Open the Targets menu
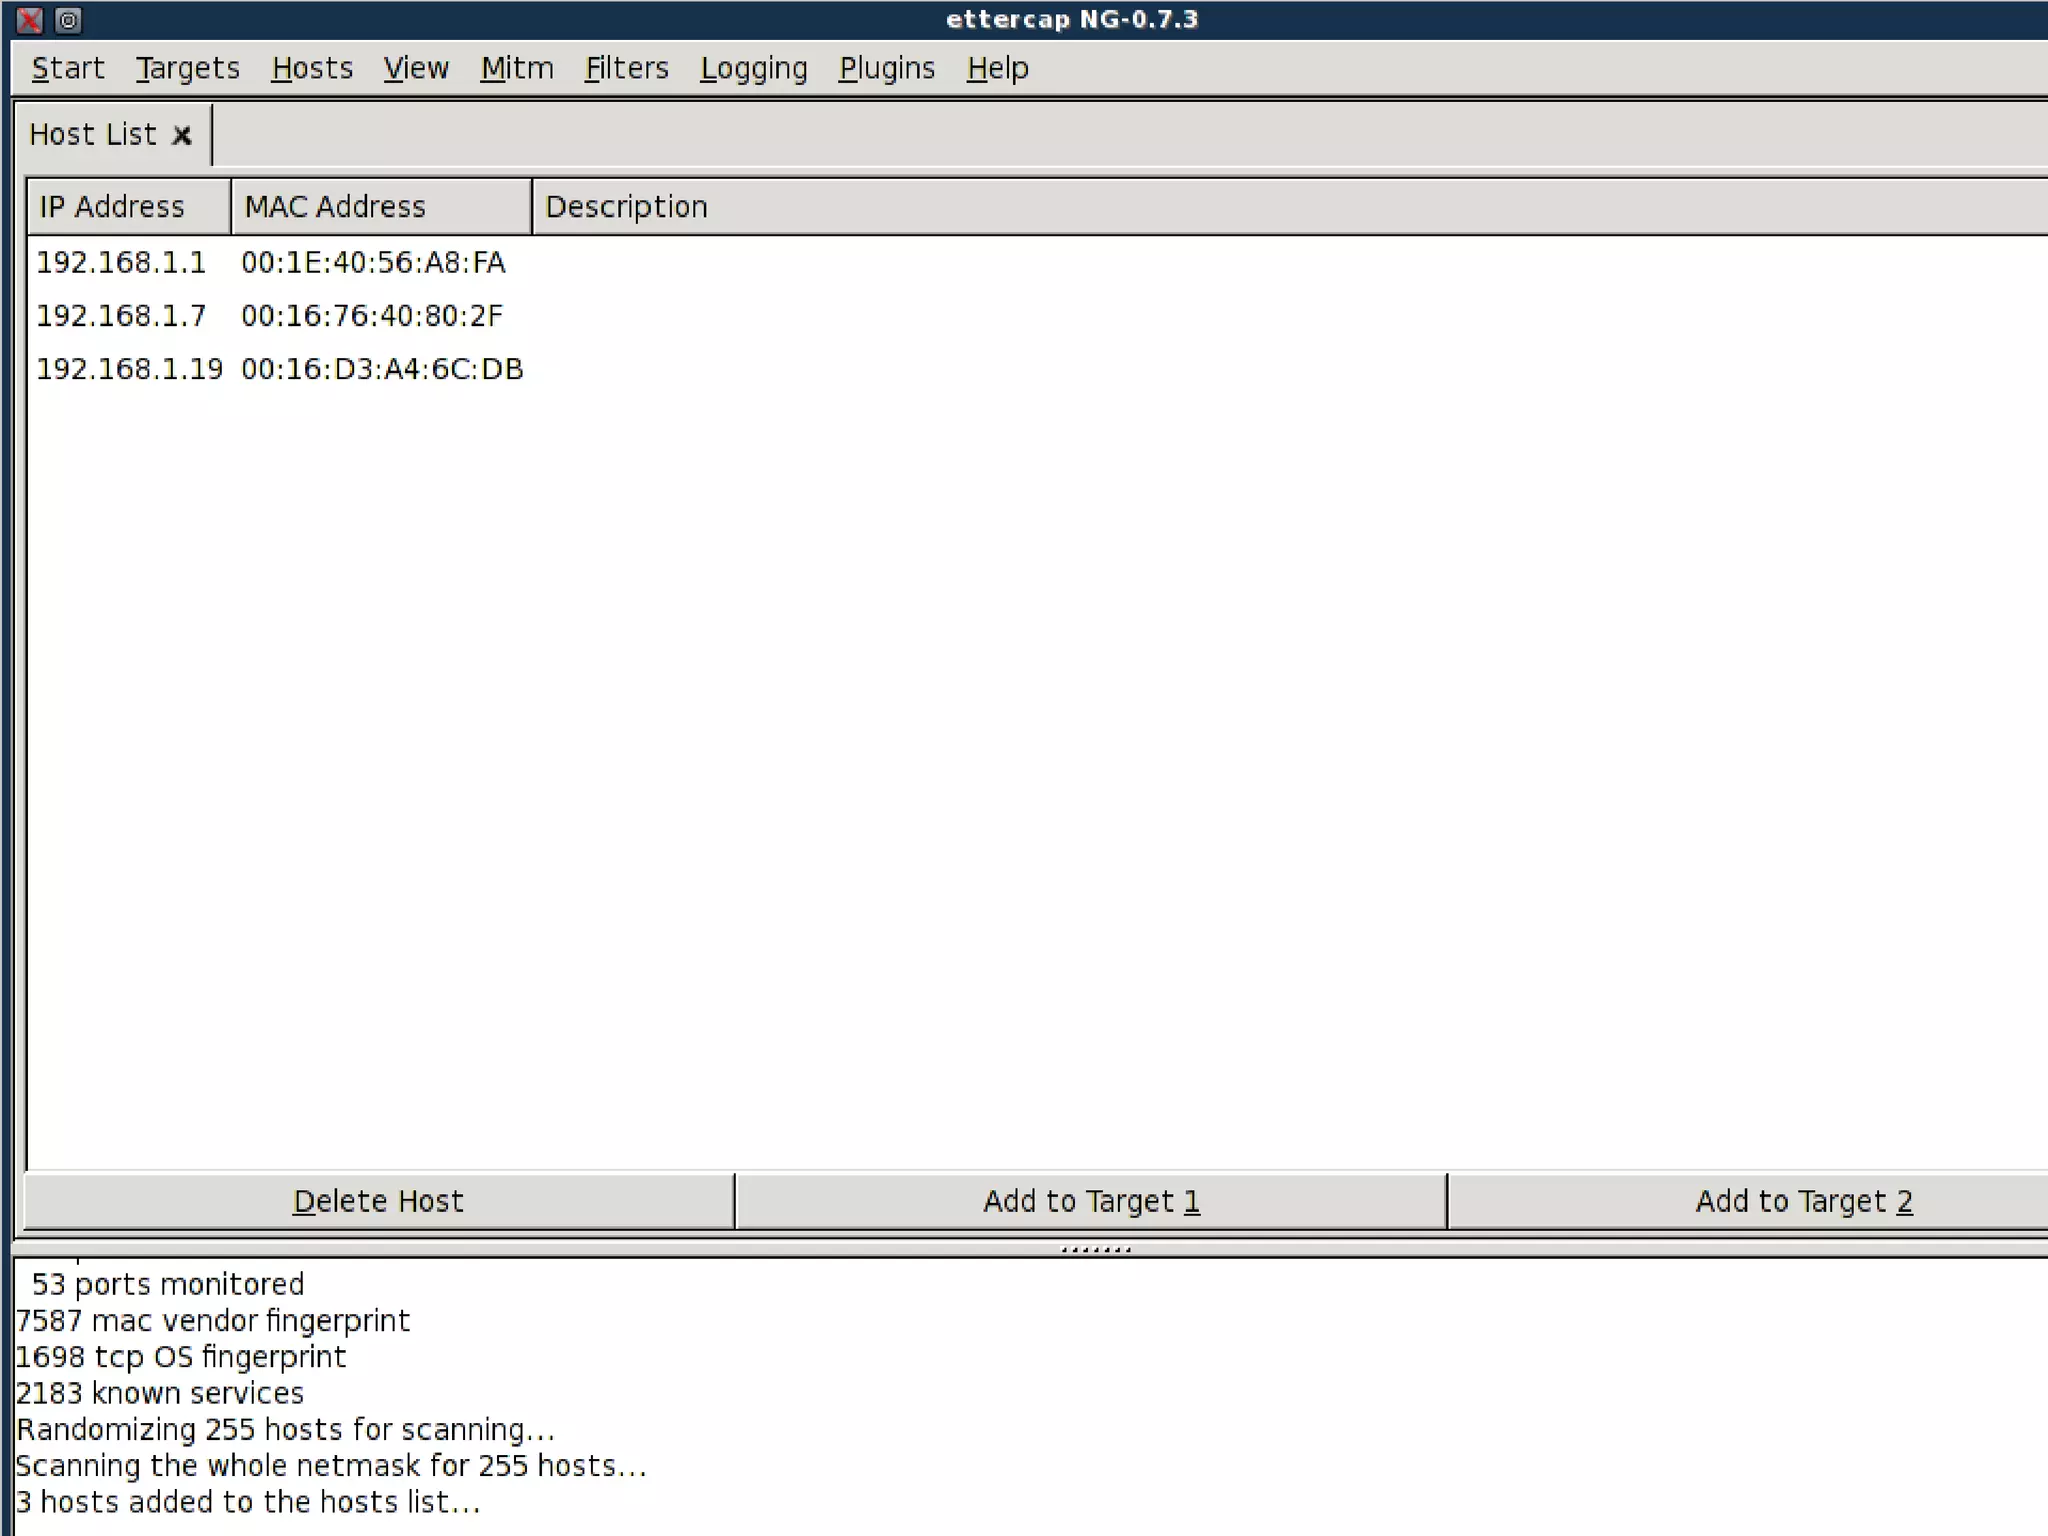The image size is (2048, 1536). (188, 68)
